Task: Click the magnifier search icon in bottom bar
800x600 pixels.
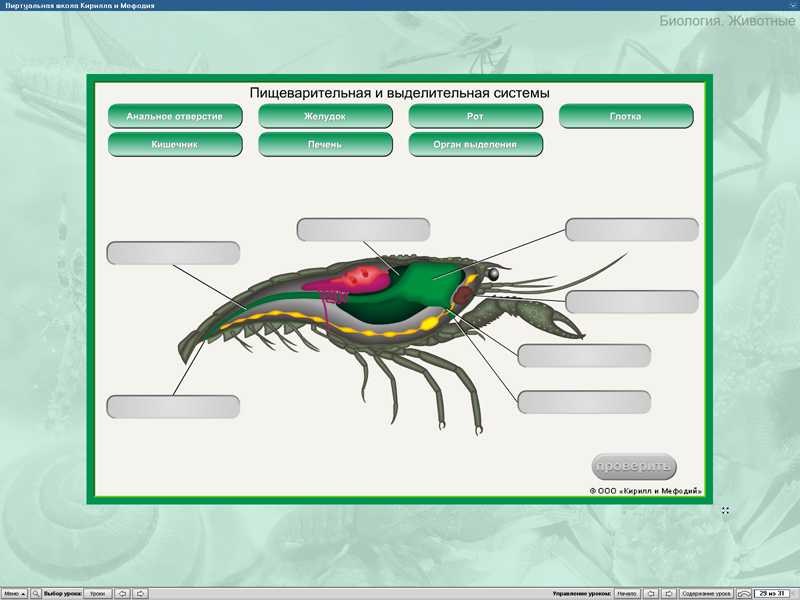Action: coord(36,593)
